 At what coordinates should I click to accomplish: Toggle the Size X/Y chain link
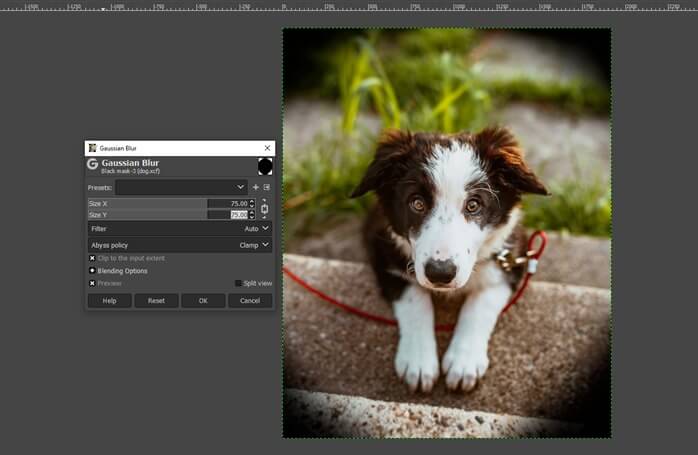pos(265,209)
